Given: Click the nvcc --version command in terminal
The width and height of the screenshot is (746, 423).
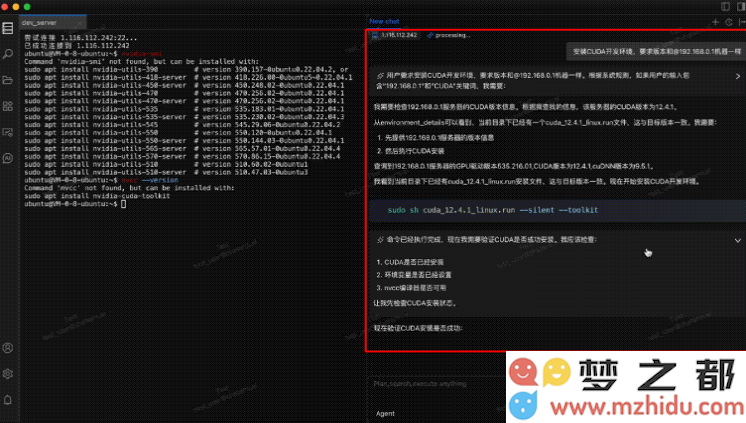Looking at the screenshot, I should pos(150,180).
